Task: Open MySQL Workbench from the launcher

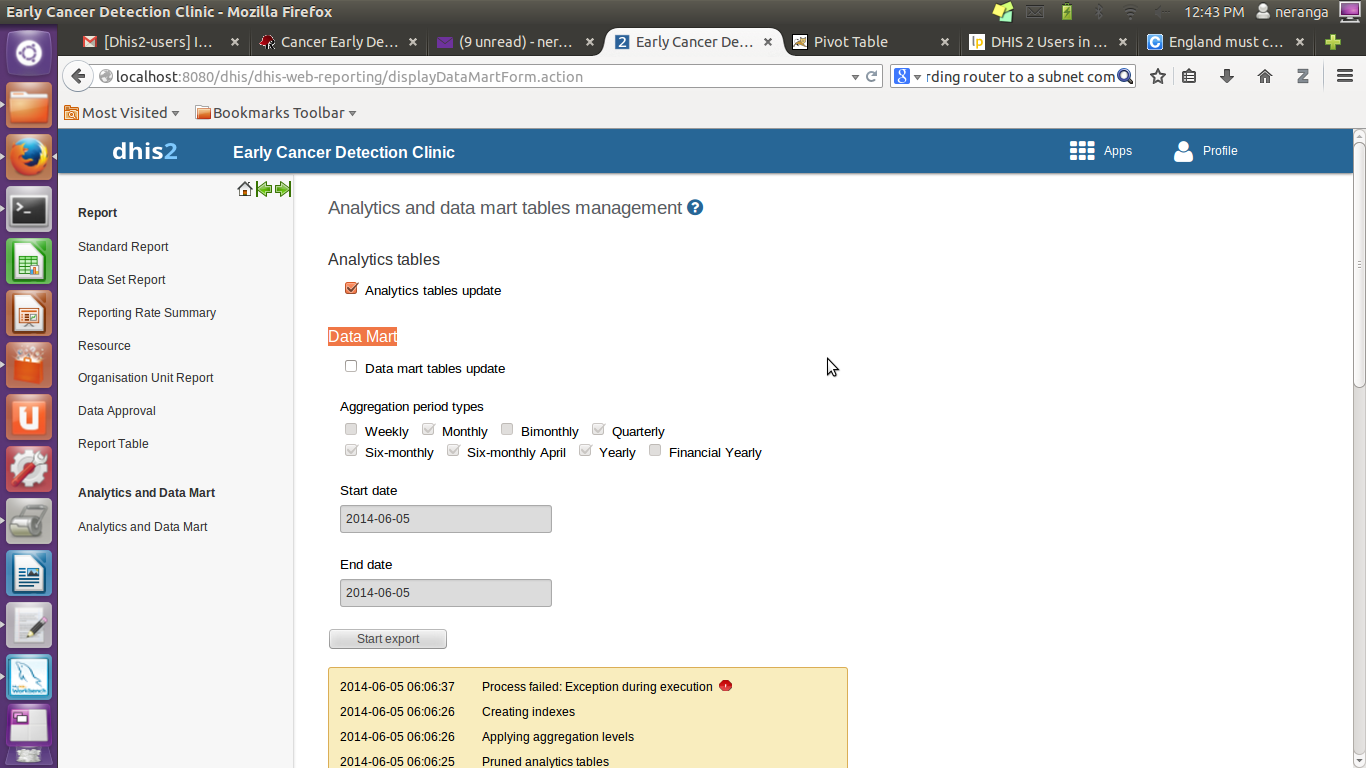Action: point(29,677)
